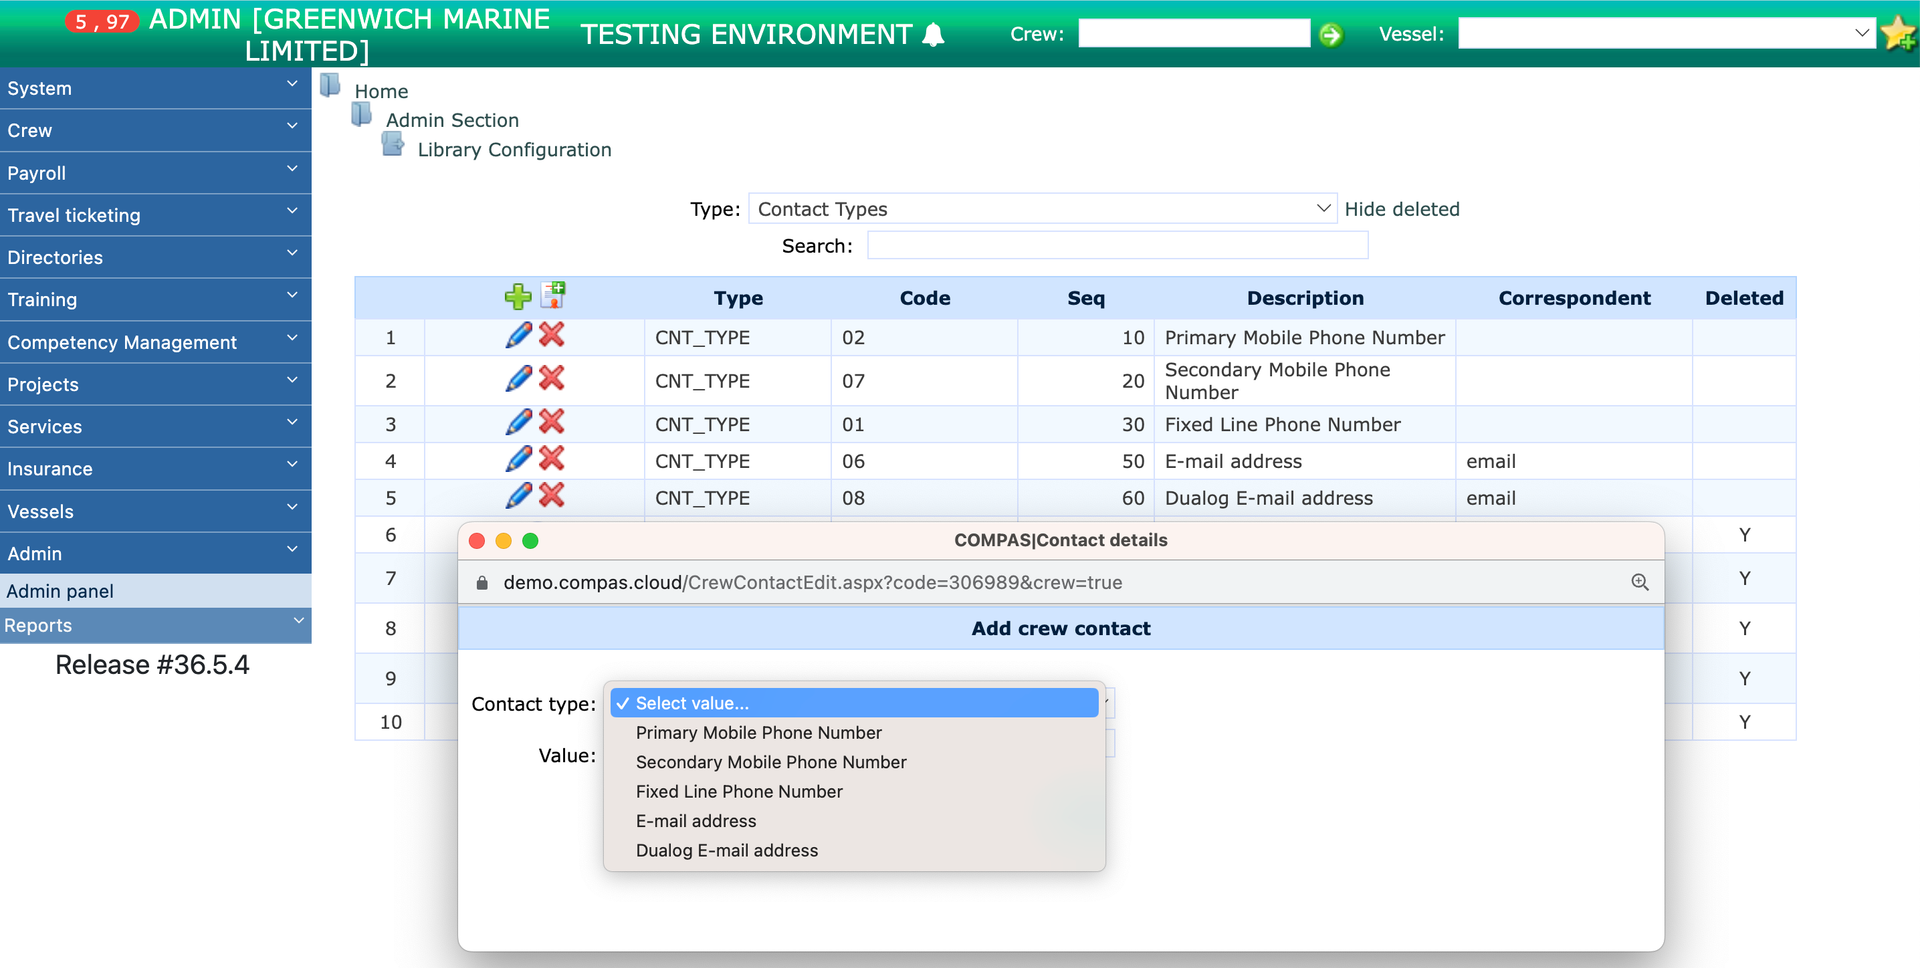1920x968 pixels.
Task: Open the Type dropdown showing Contact Types
Action: click(1042, 209)
